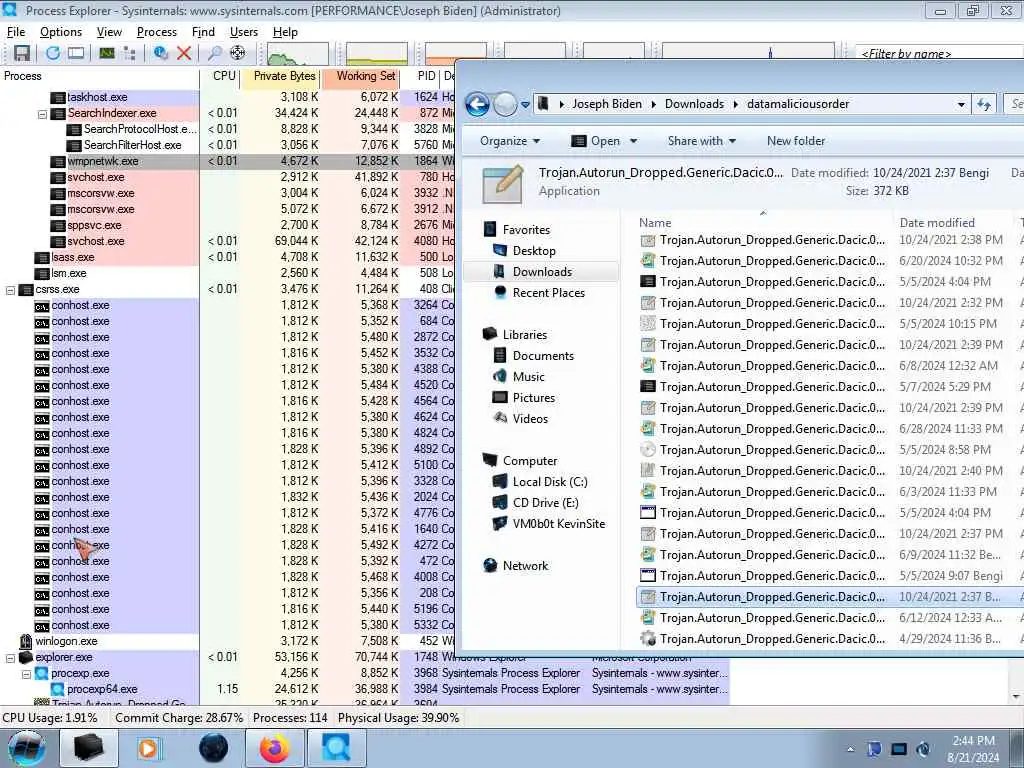Toggle the lower pane view toolbar icon
1024x768 pixels.
(76, 53)
